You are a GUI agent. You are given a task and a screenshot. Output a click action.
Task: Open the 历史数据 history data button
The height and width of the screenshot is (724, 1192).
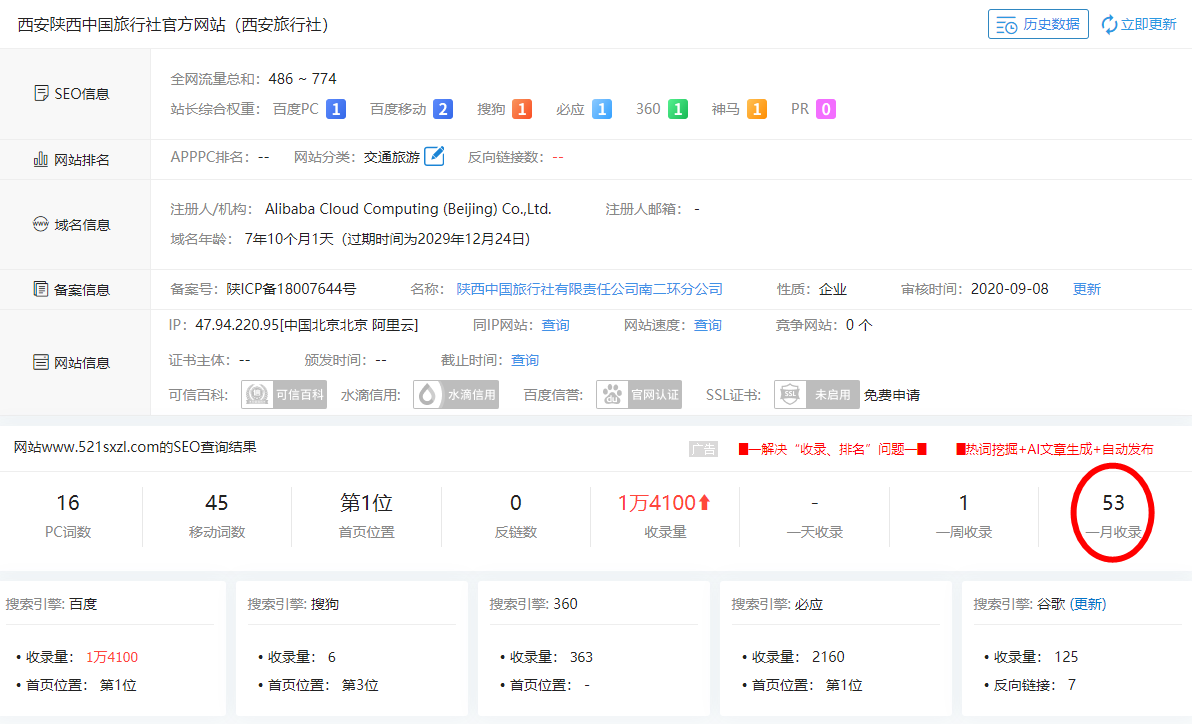tap(1038, 24)
